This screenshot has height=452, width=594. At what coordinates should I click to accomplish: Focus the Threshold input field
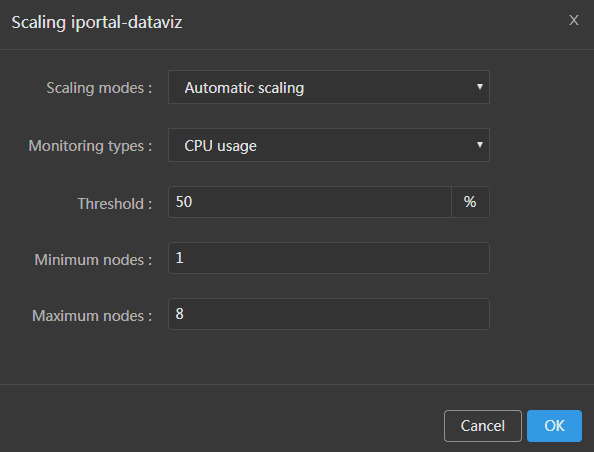coord(310,202)
